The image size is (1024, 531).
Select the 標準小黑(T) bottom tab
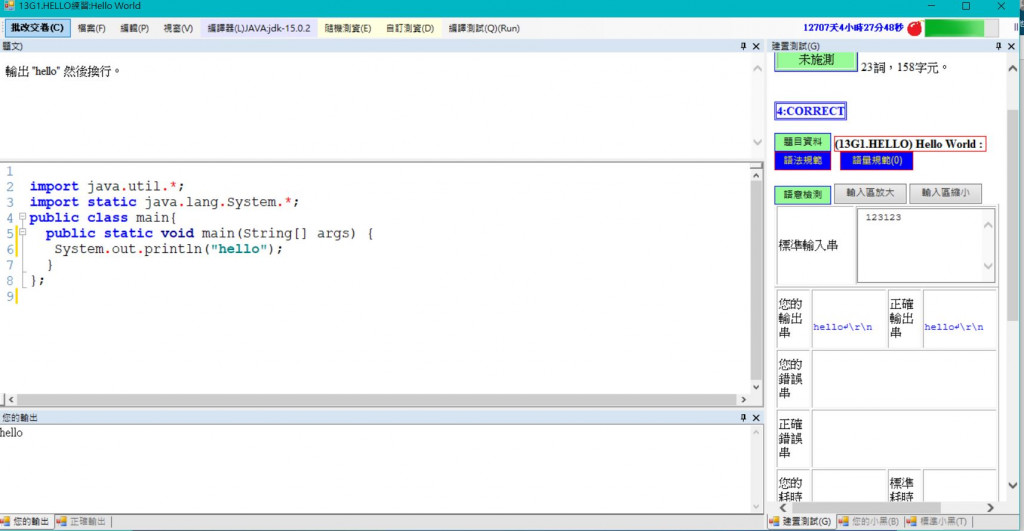[938, 521]
